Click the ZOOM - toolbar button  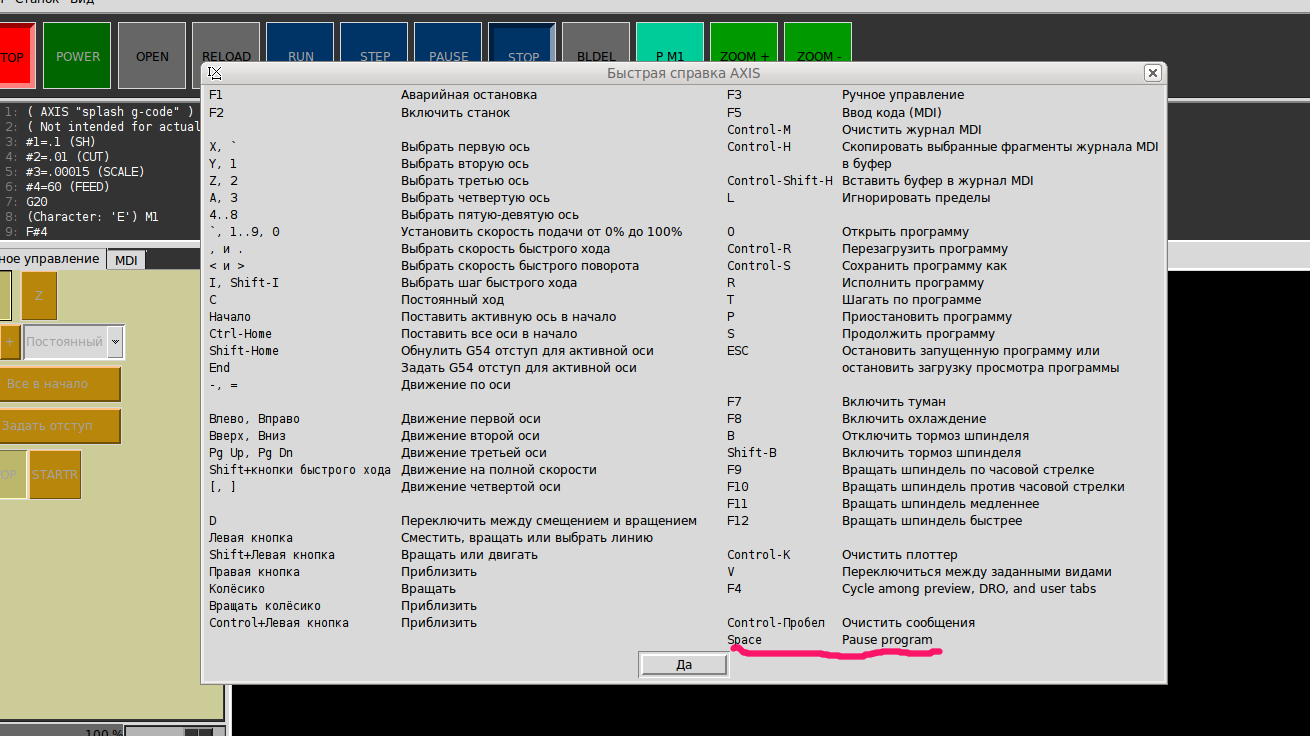point(818,56)
